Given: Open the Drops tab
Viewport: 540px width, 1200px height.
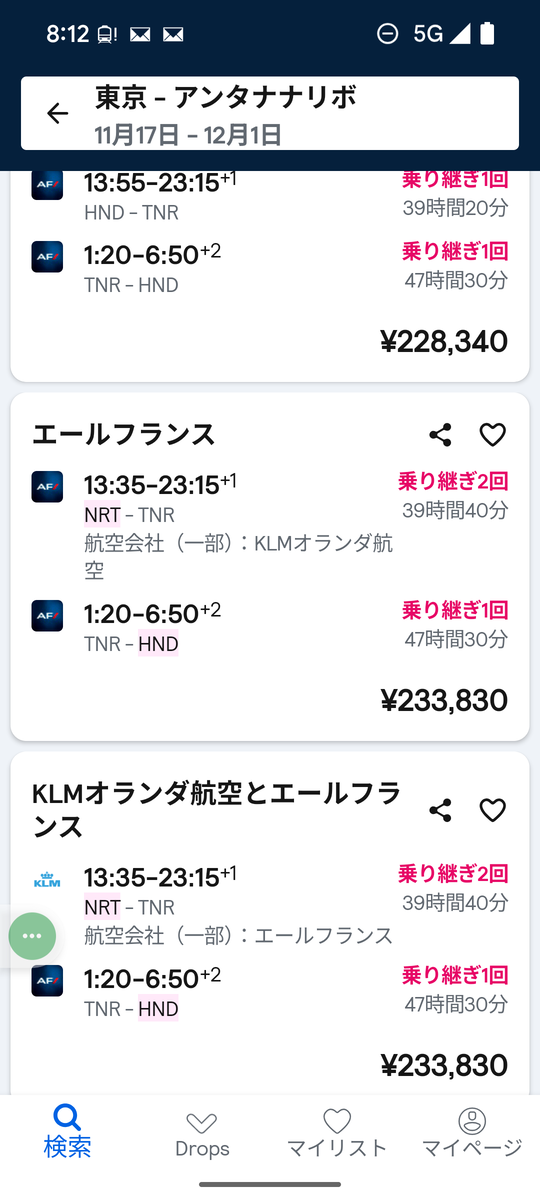Looking at the screenshot, I should point(202,1135).
